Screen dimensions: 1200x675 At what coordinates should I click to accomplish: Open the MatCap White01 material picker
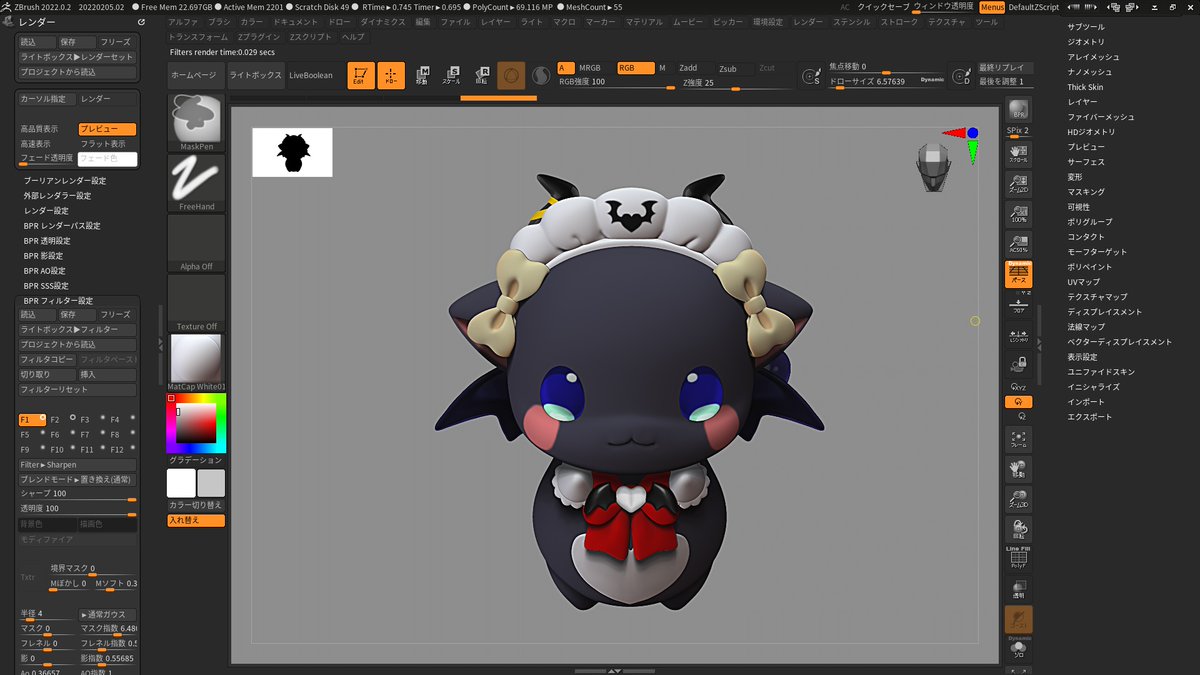tap(196, 362)
